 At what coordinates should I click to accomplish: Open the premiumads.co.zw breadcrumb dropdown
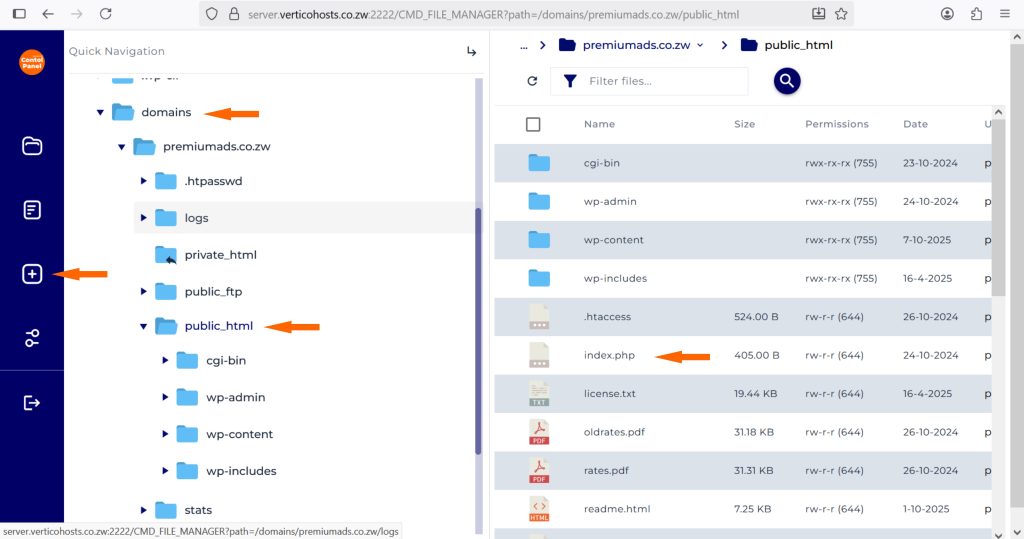[699, 45]
